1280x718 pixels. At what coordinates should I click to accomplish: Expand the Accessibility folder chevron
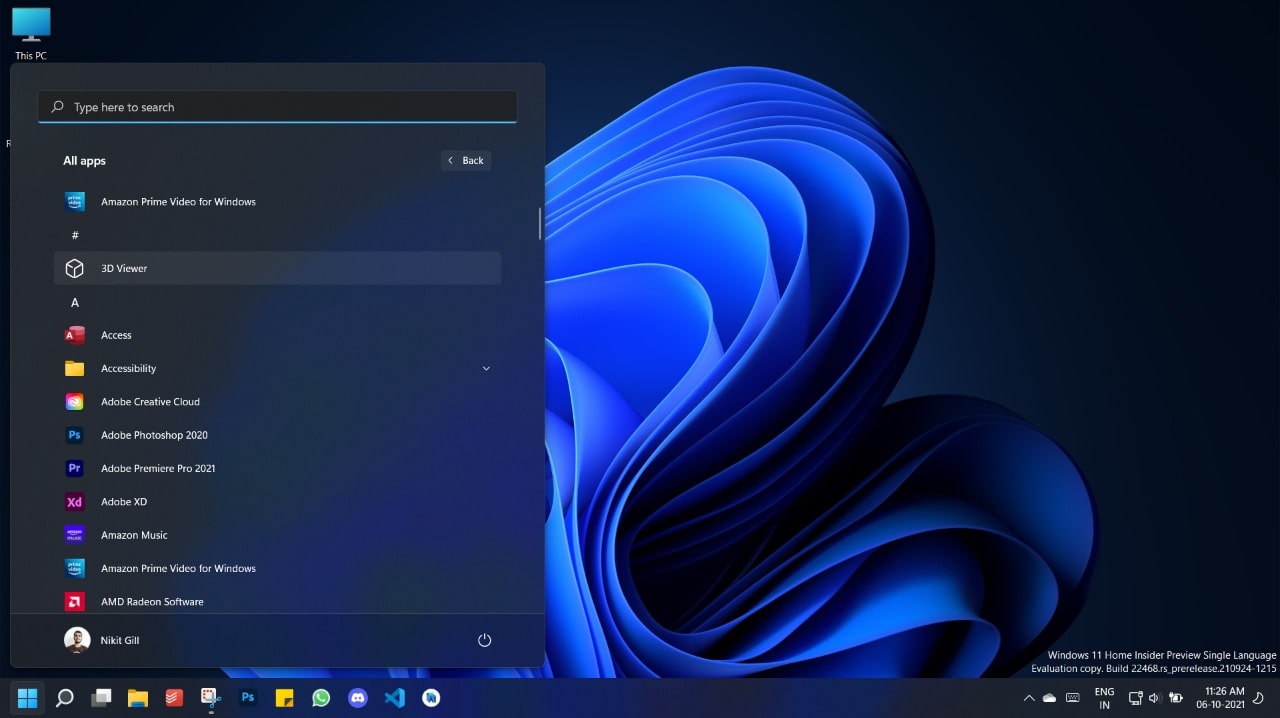click(x=486, y=368)
